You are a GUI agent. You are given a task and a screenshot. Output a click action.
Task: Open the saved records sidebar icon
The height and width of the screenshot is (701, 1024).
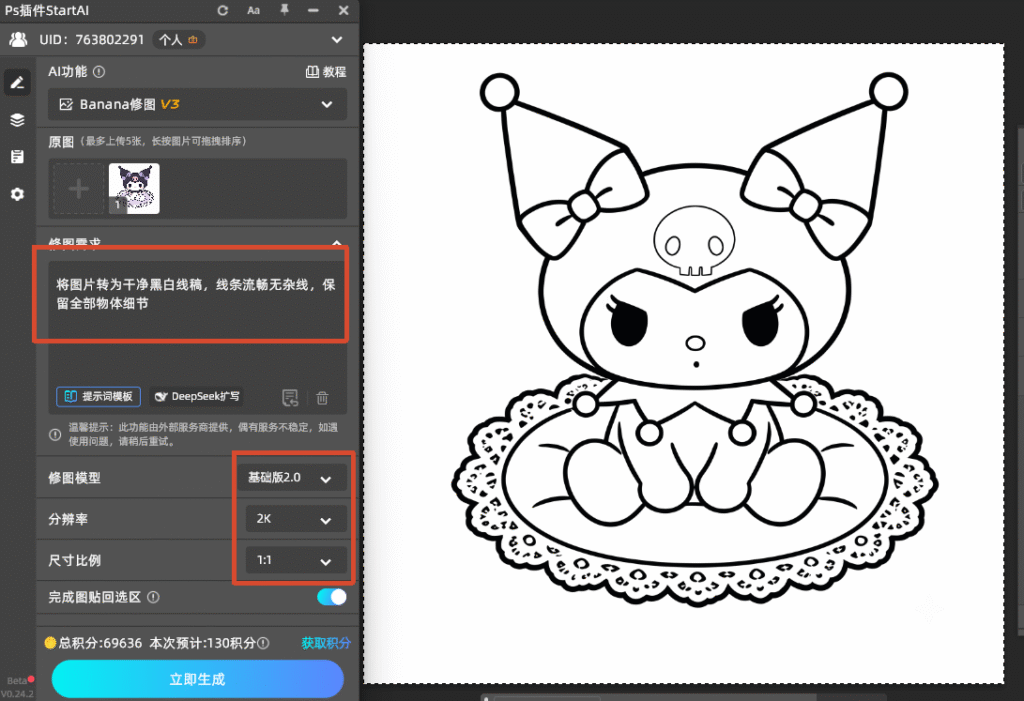[17, 157]
